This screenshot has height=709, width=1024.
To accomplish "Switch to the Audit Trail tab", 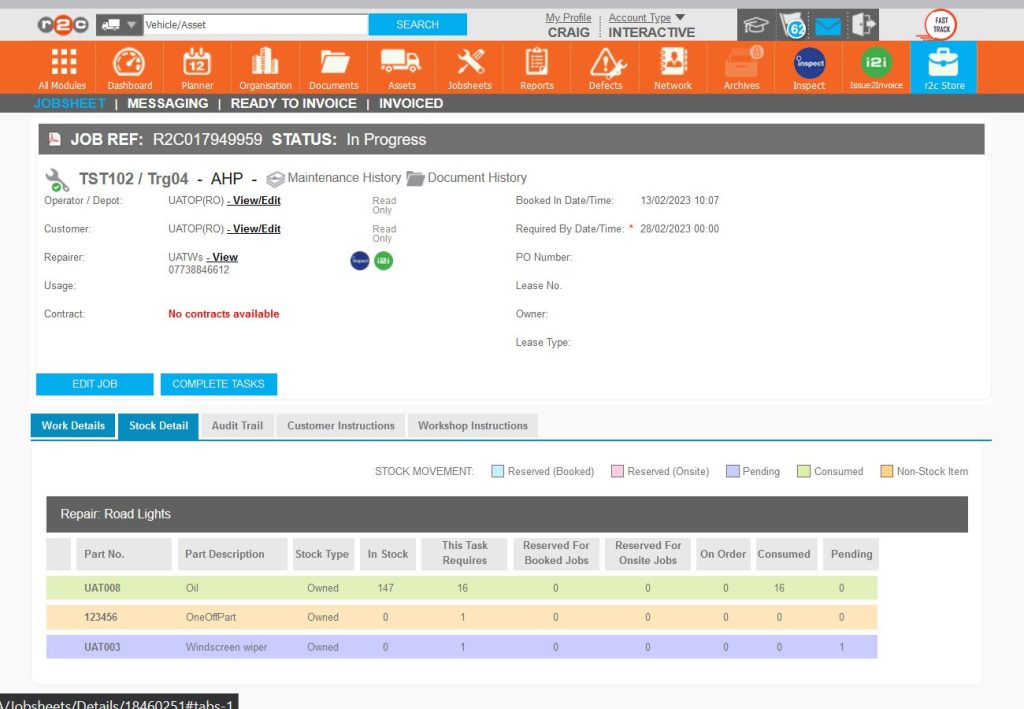I will click(x=237, y=425).
